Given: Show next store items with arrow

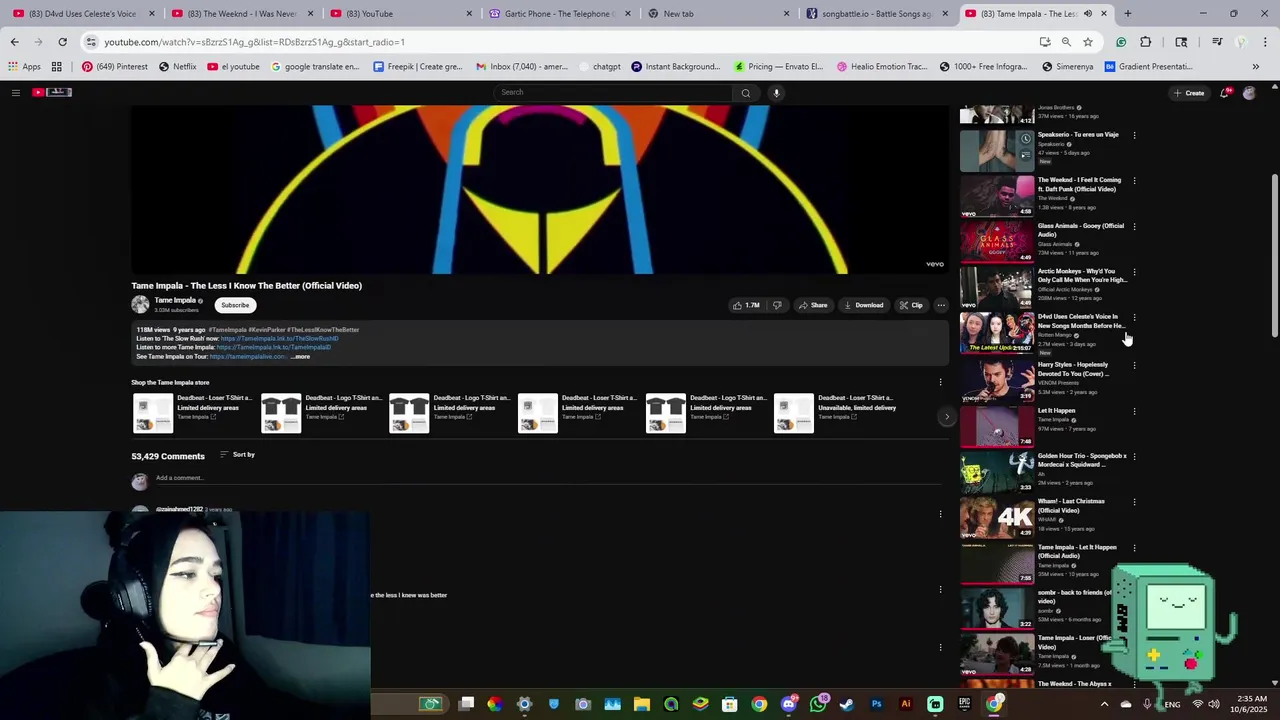Looking at the screenshot, I should (946, 417).
